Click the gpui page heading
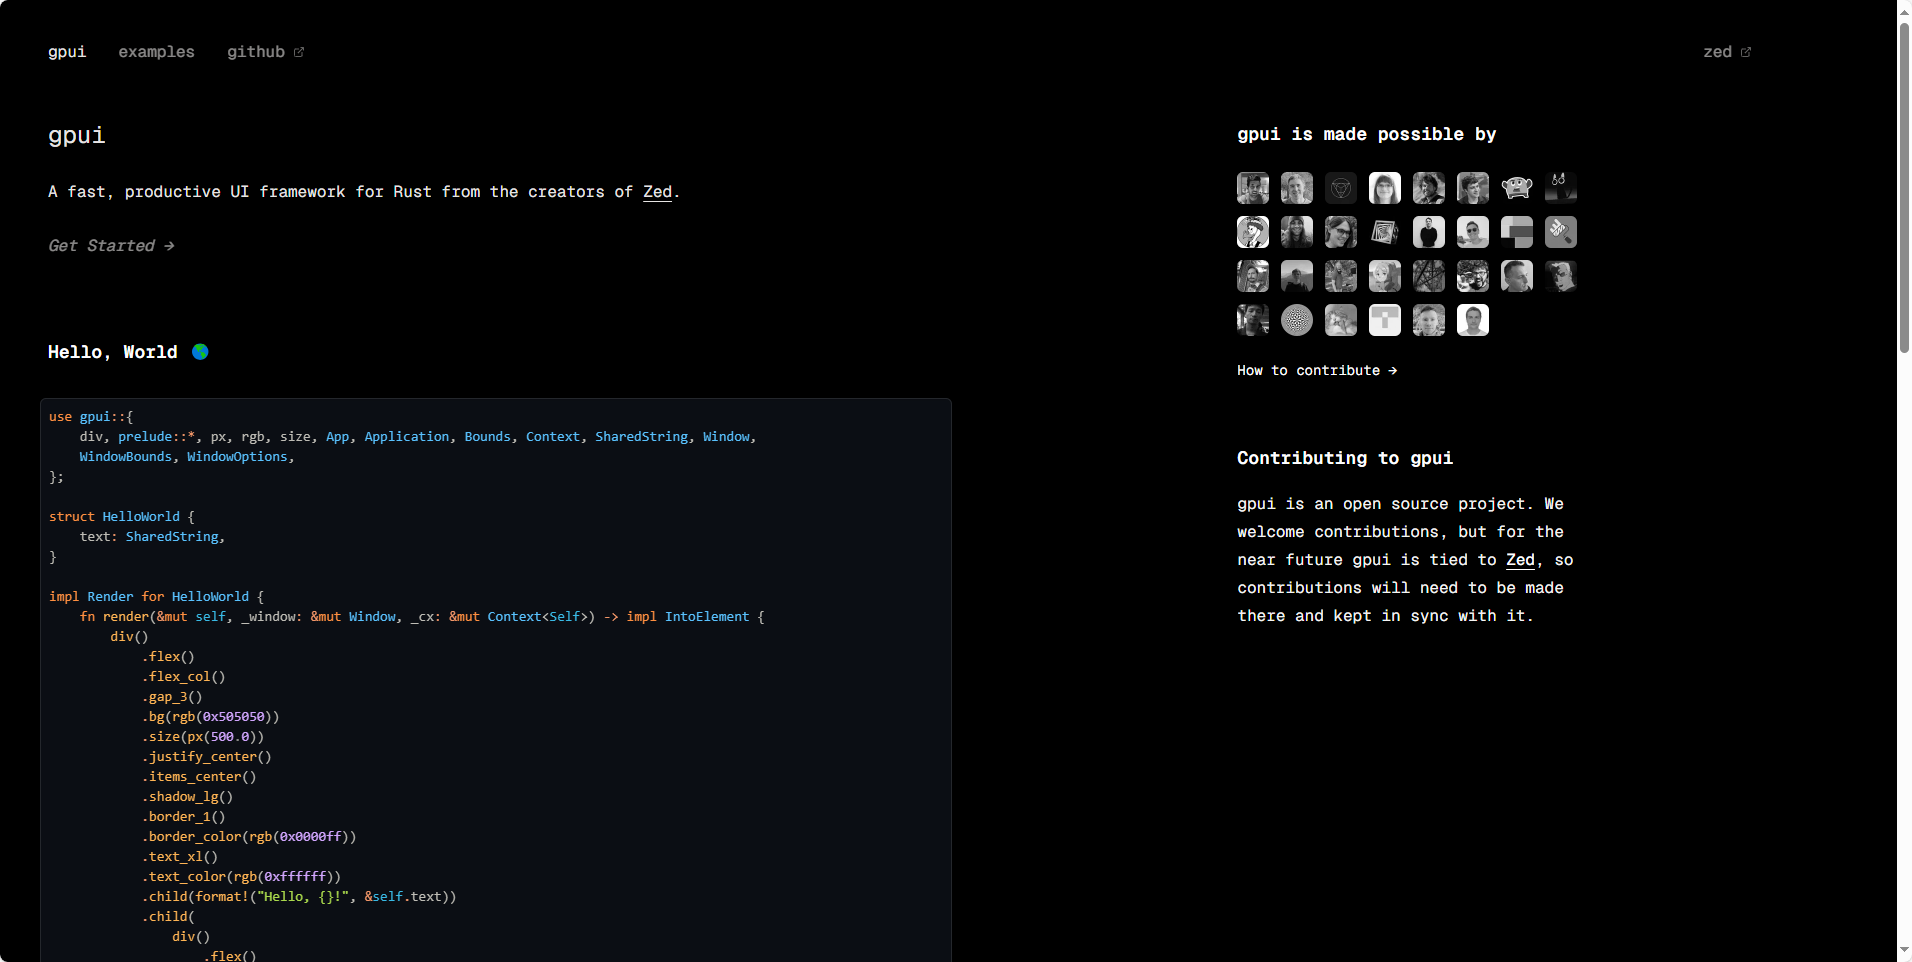Image resolution: width=1912 pixels, height=962 pixels. tap(76, 135)
